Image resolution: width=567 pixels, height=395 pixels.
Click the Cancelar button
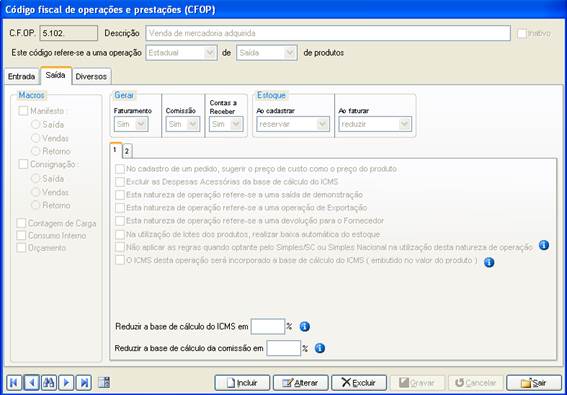point(476,383)
